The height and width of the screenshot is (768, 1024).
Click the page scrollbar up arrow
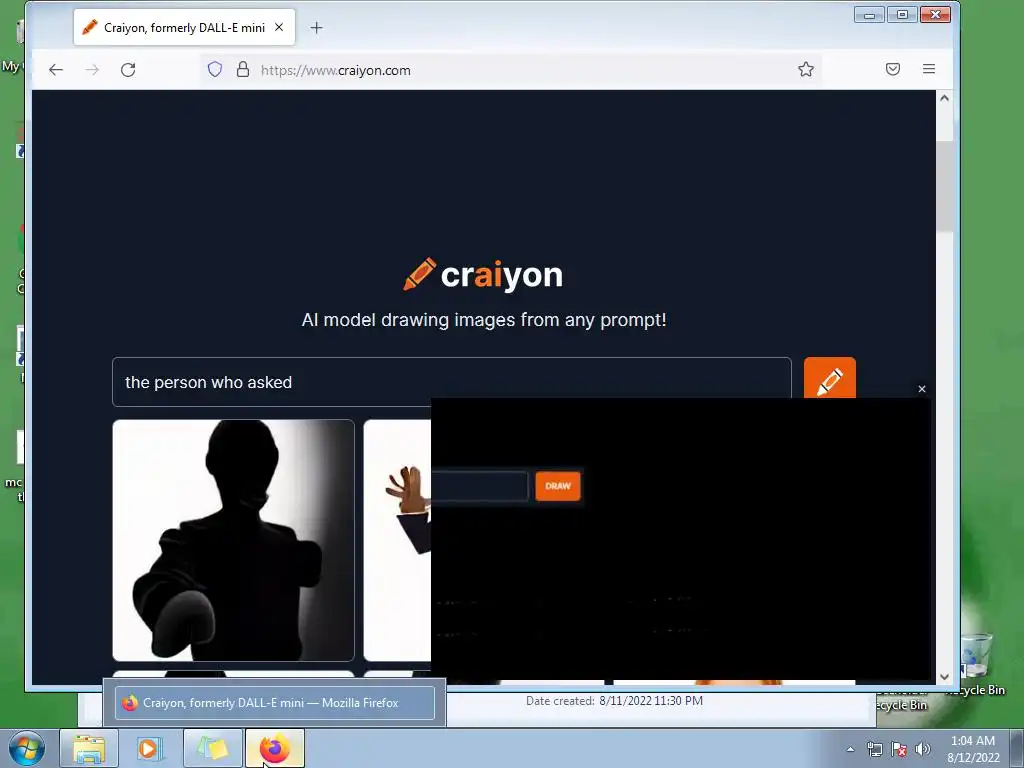[944, 98]
